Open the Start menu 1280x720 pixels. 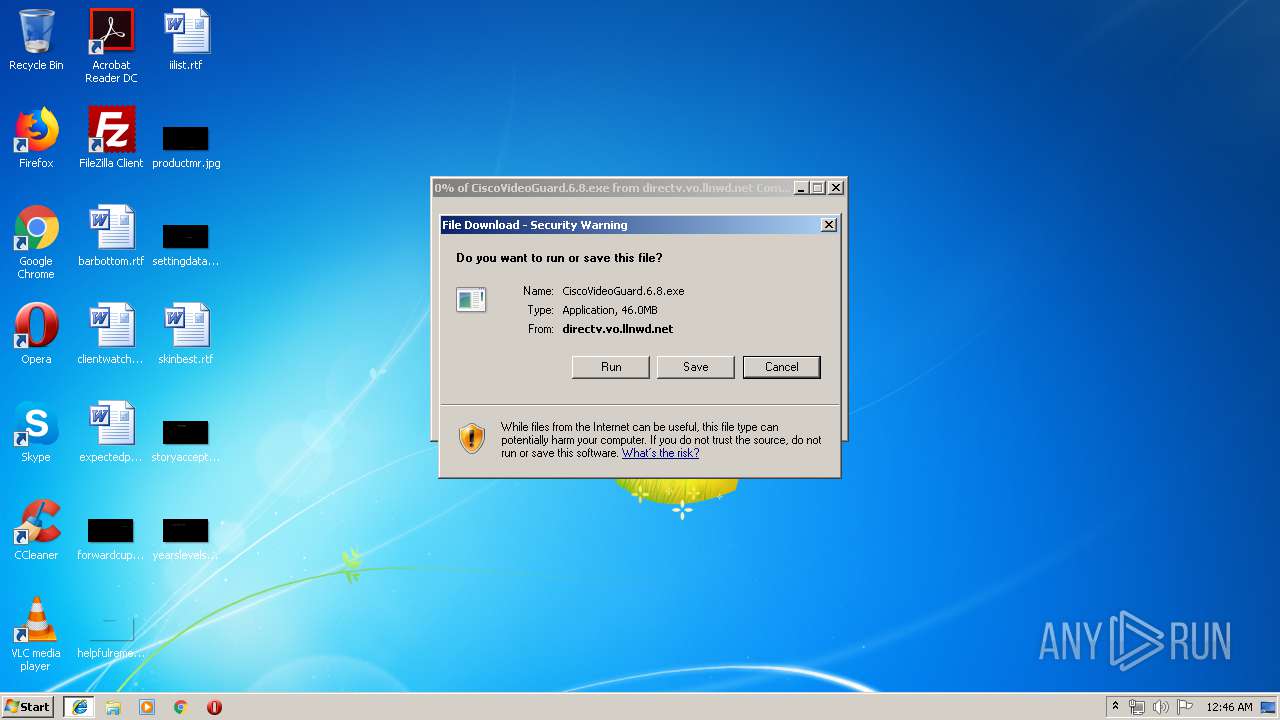(x=28, y=706)
